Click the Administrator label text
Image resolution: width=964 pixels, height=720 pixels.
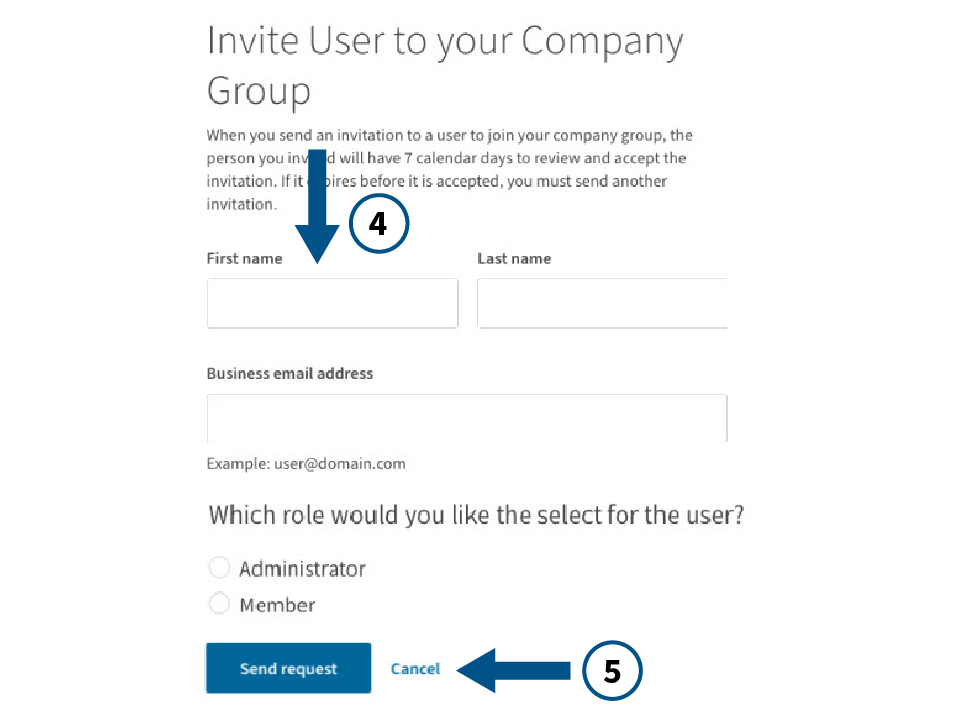pyautogui.click(x=302, y=568)
